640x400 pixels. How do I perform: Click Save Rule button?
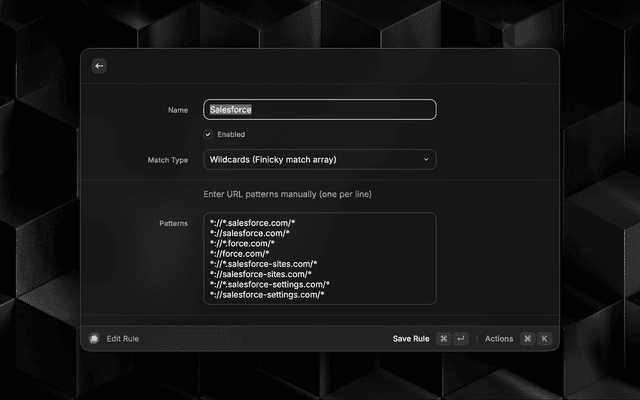(411, 339)
